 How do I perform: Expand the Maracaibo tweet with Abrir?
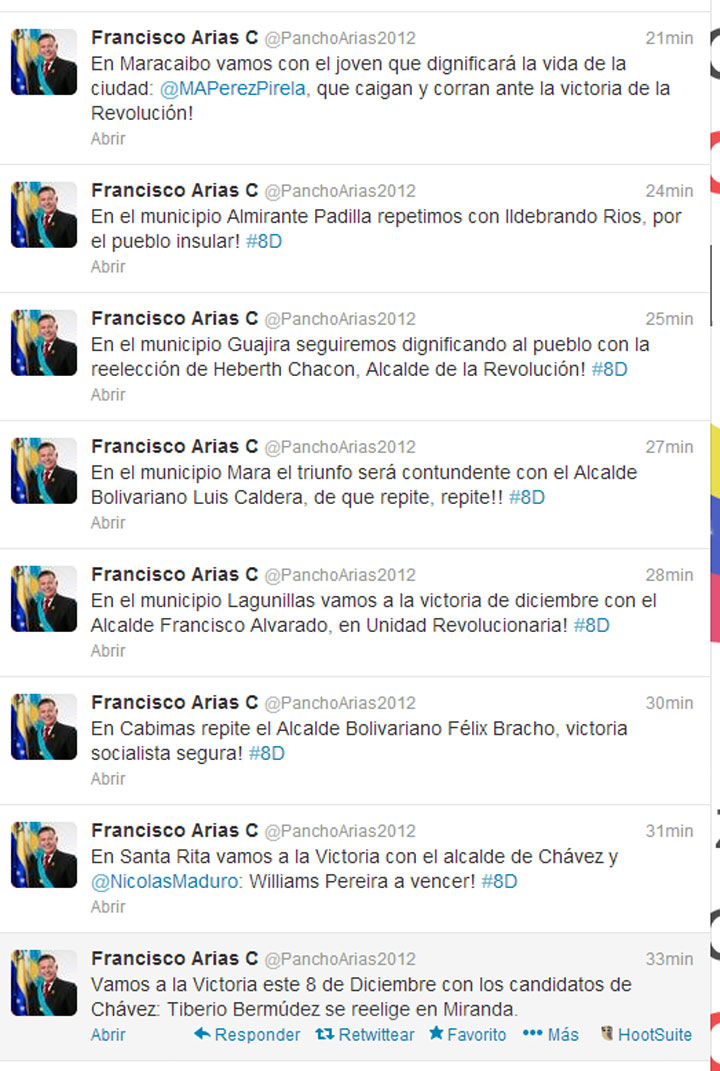click(x=108, y=139)
